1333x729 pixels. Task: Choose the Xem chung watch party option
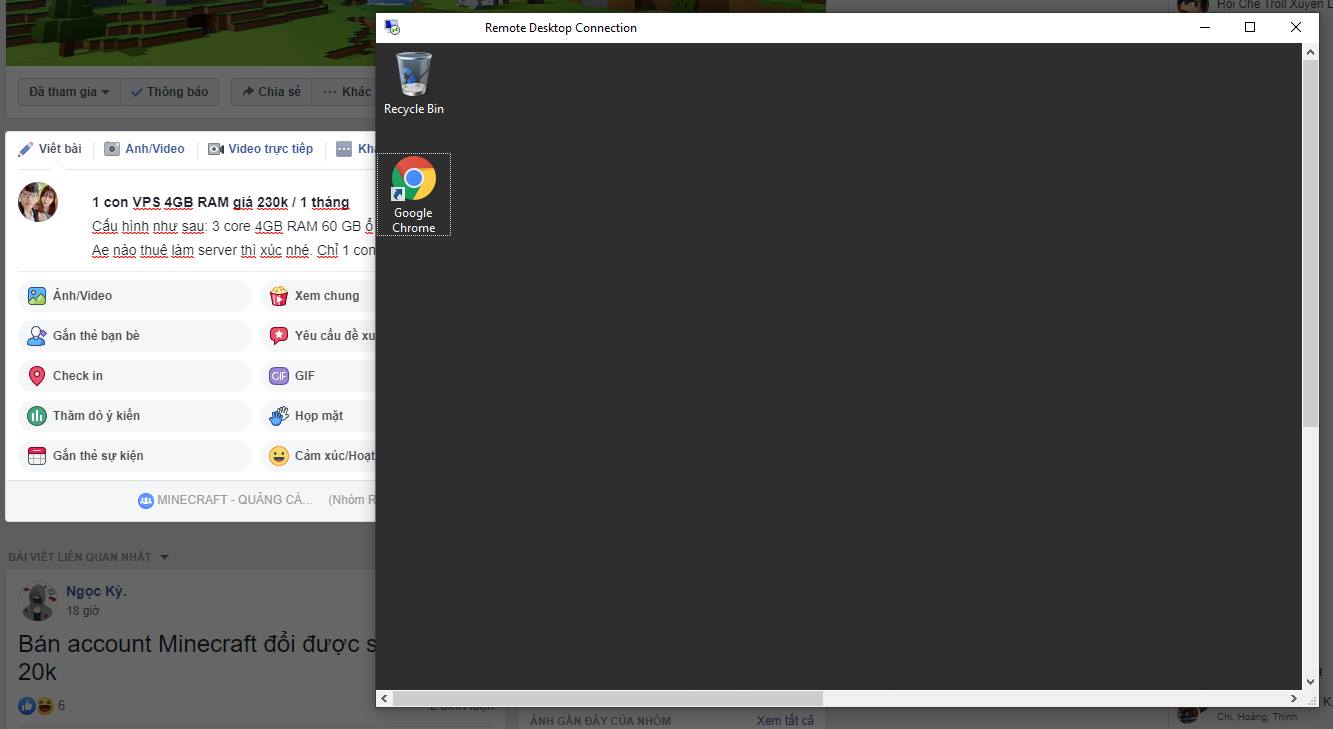coord(318,296)
